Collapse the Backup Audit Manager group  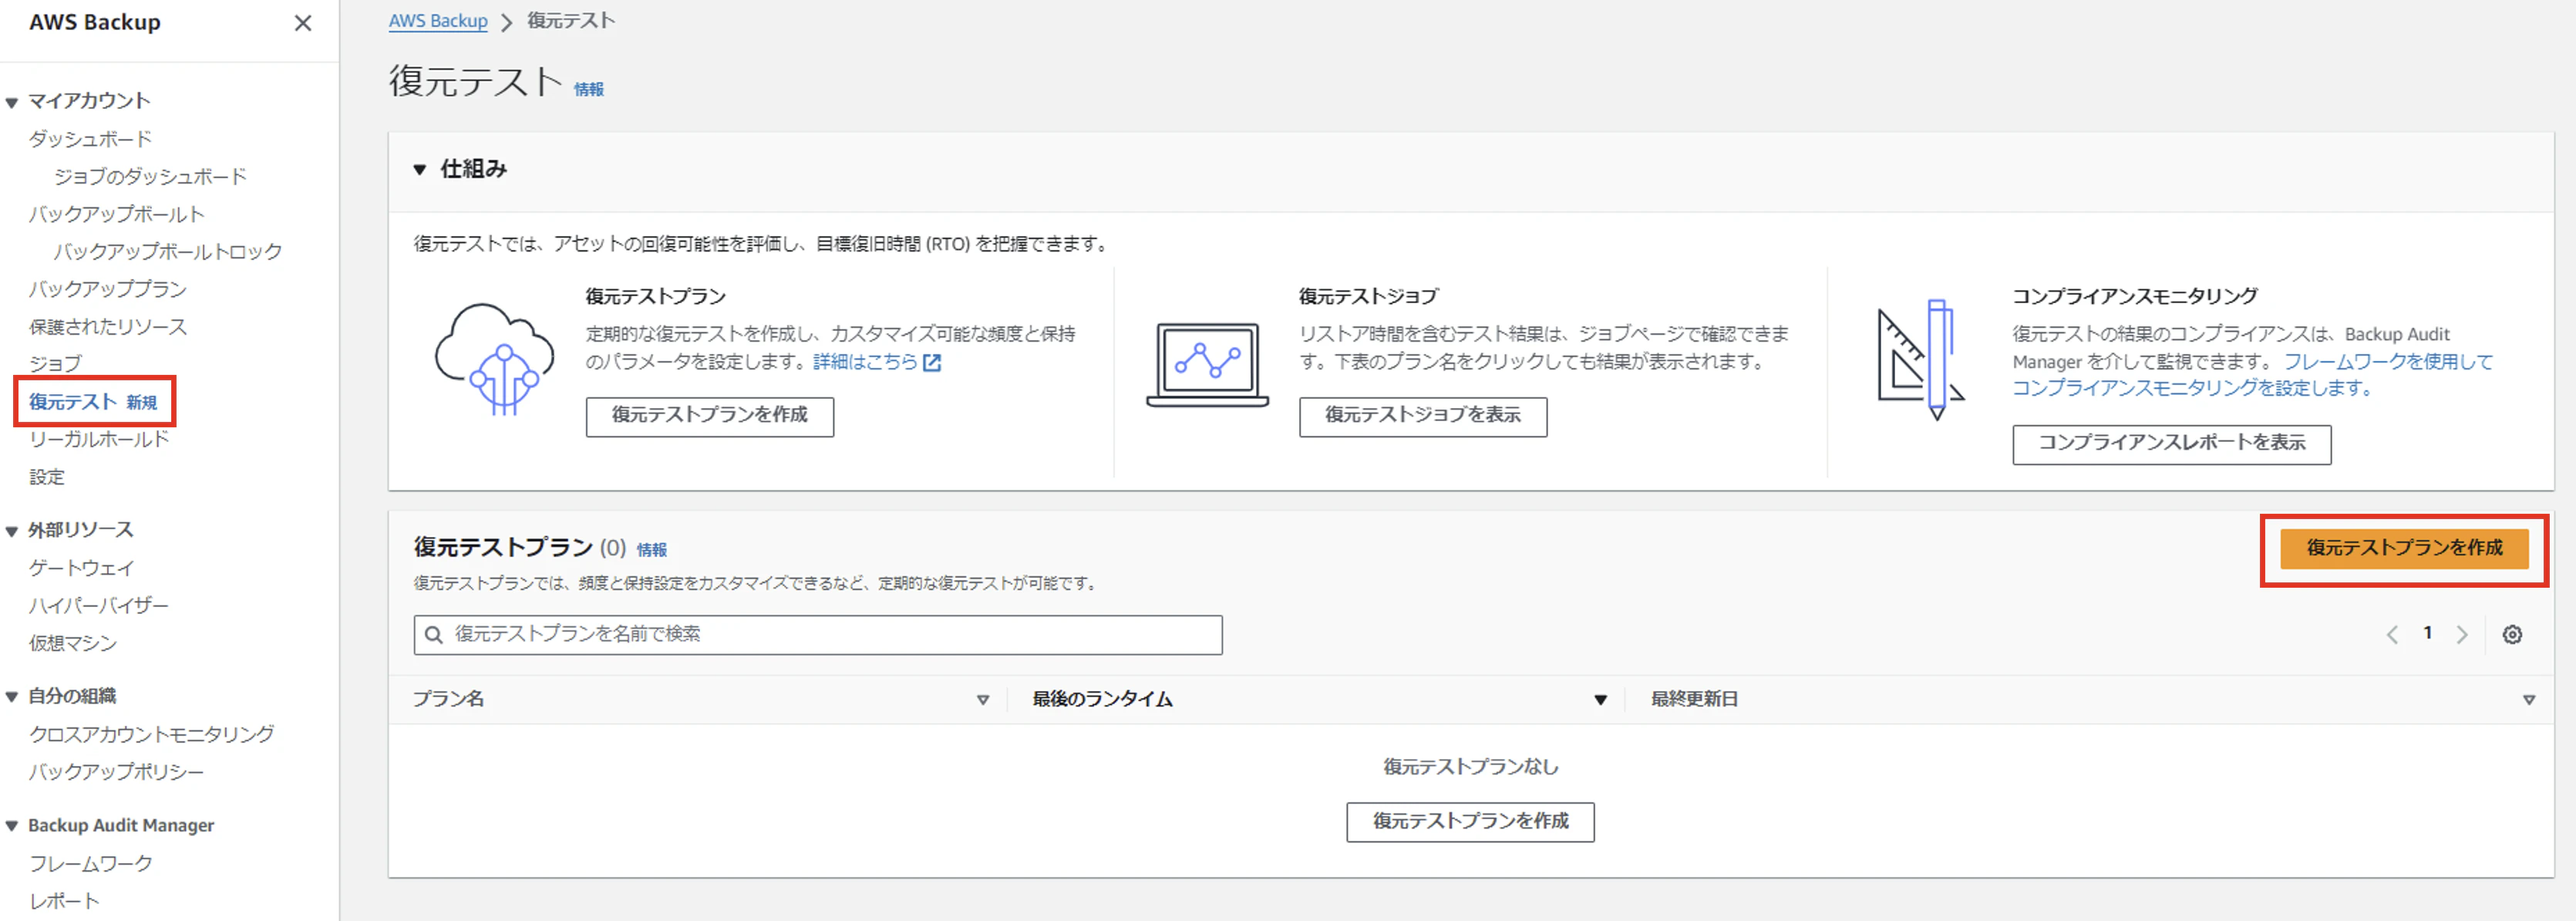[12, 826]
